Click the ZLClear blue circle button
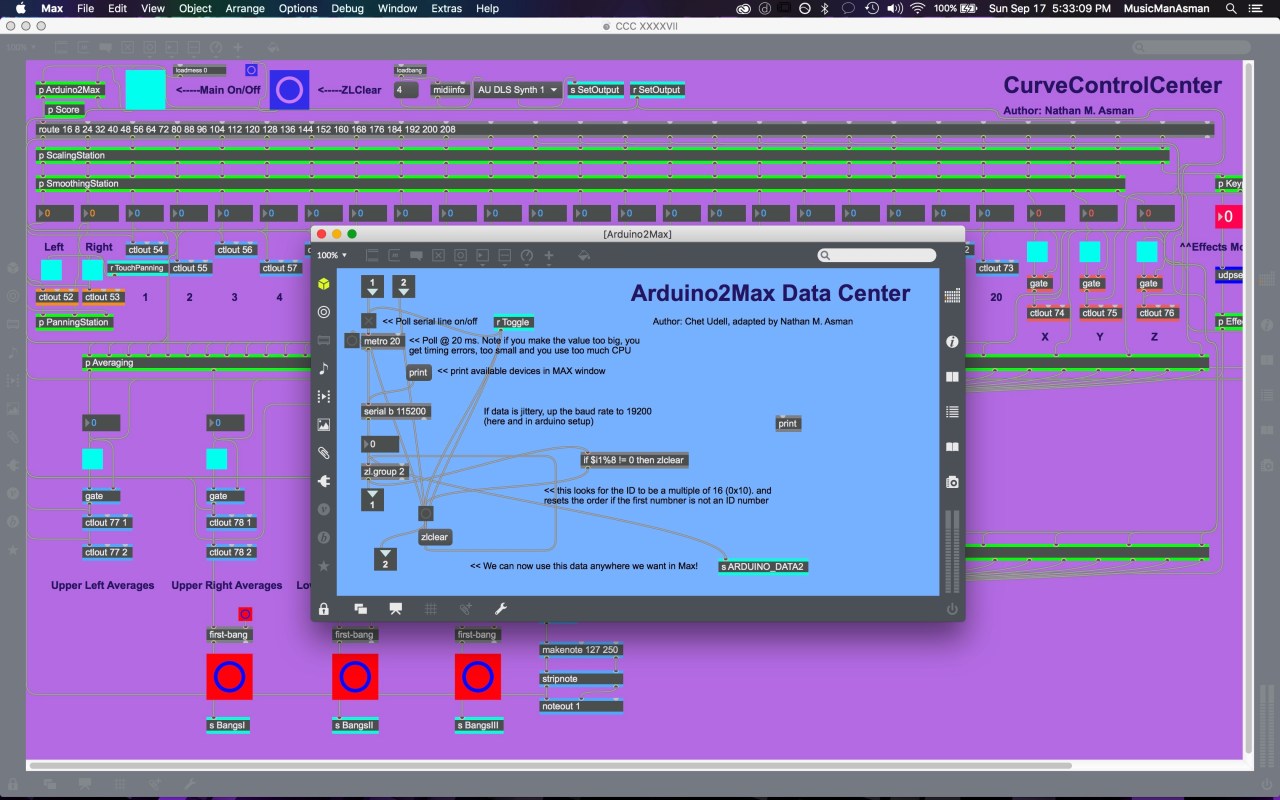This screenshot has width=1280, height=800. click(289, 90)
